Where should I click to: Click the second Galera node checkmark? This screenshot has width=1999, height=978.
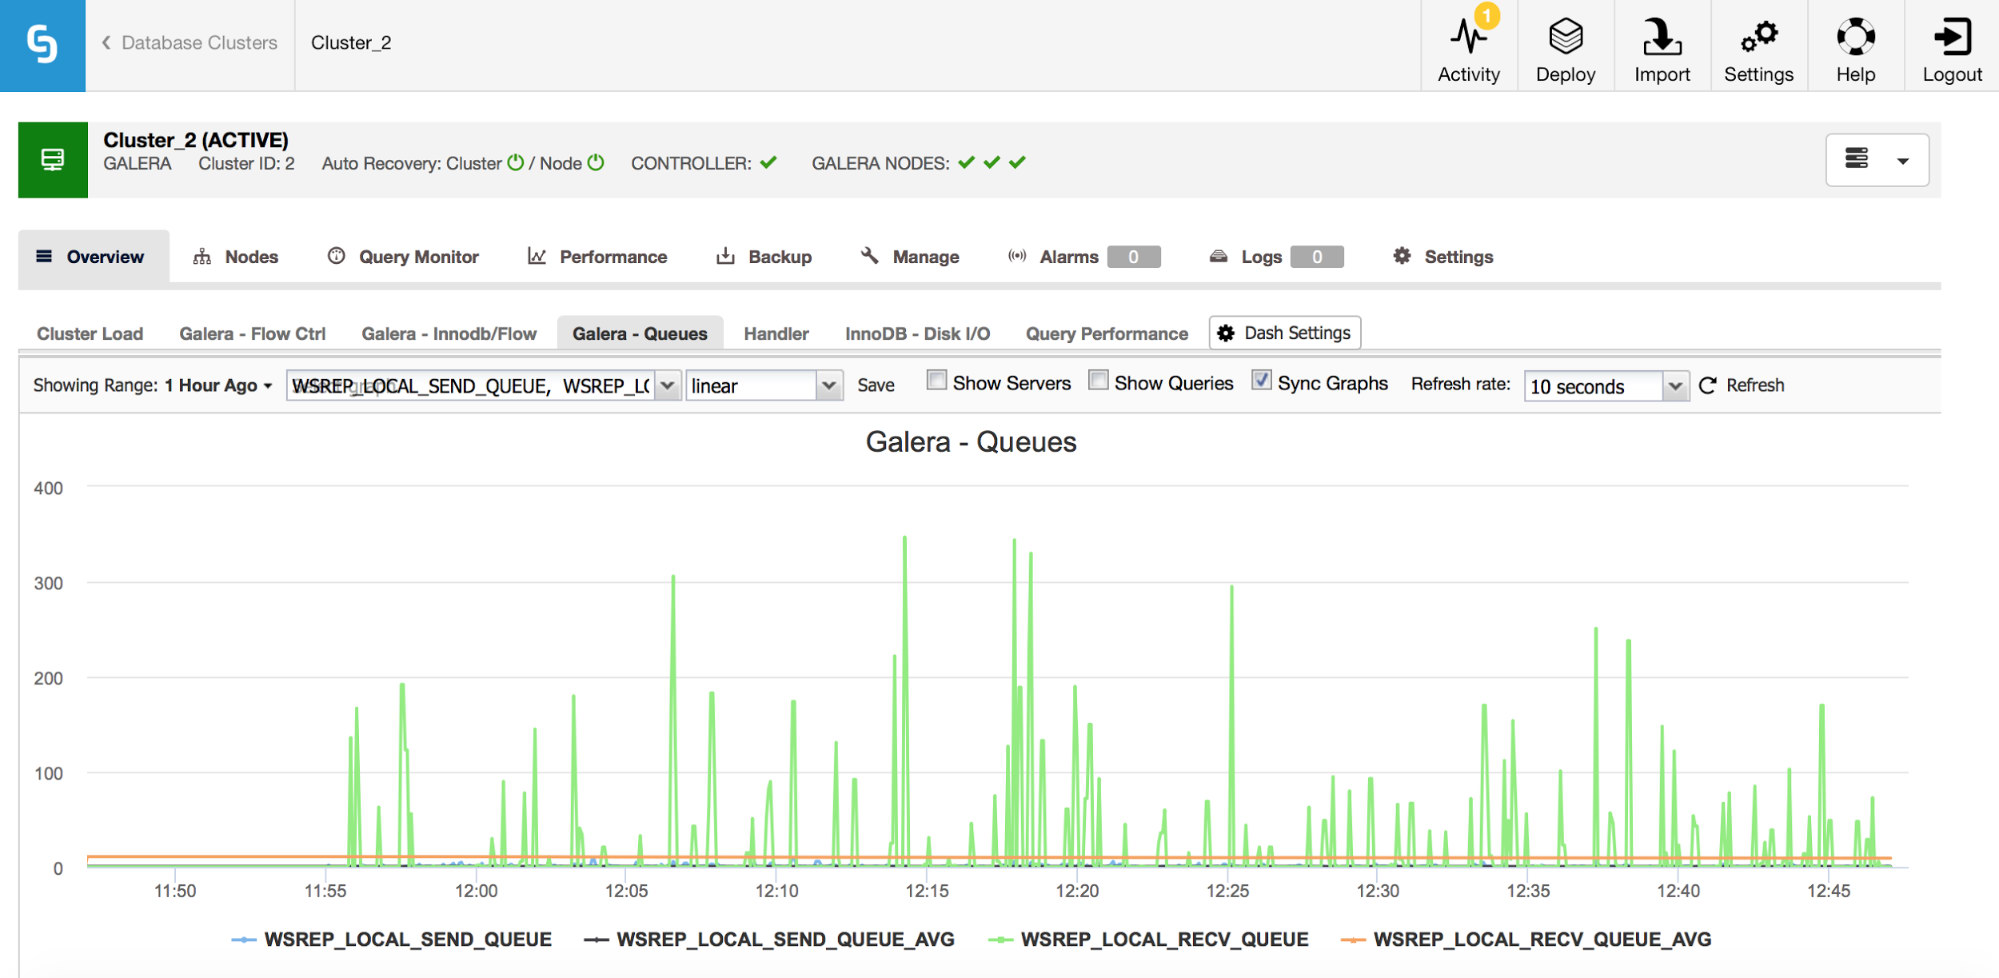point(992,162)
